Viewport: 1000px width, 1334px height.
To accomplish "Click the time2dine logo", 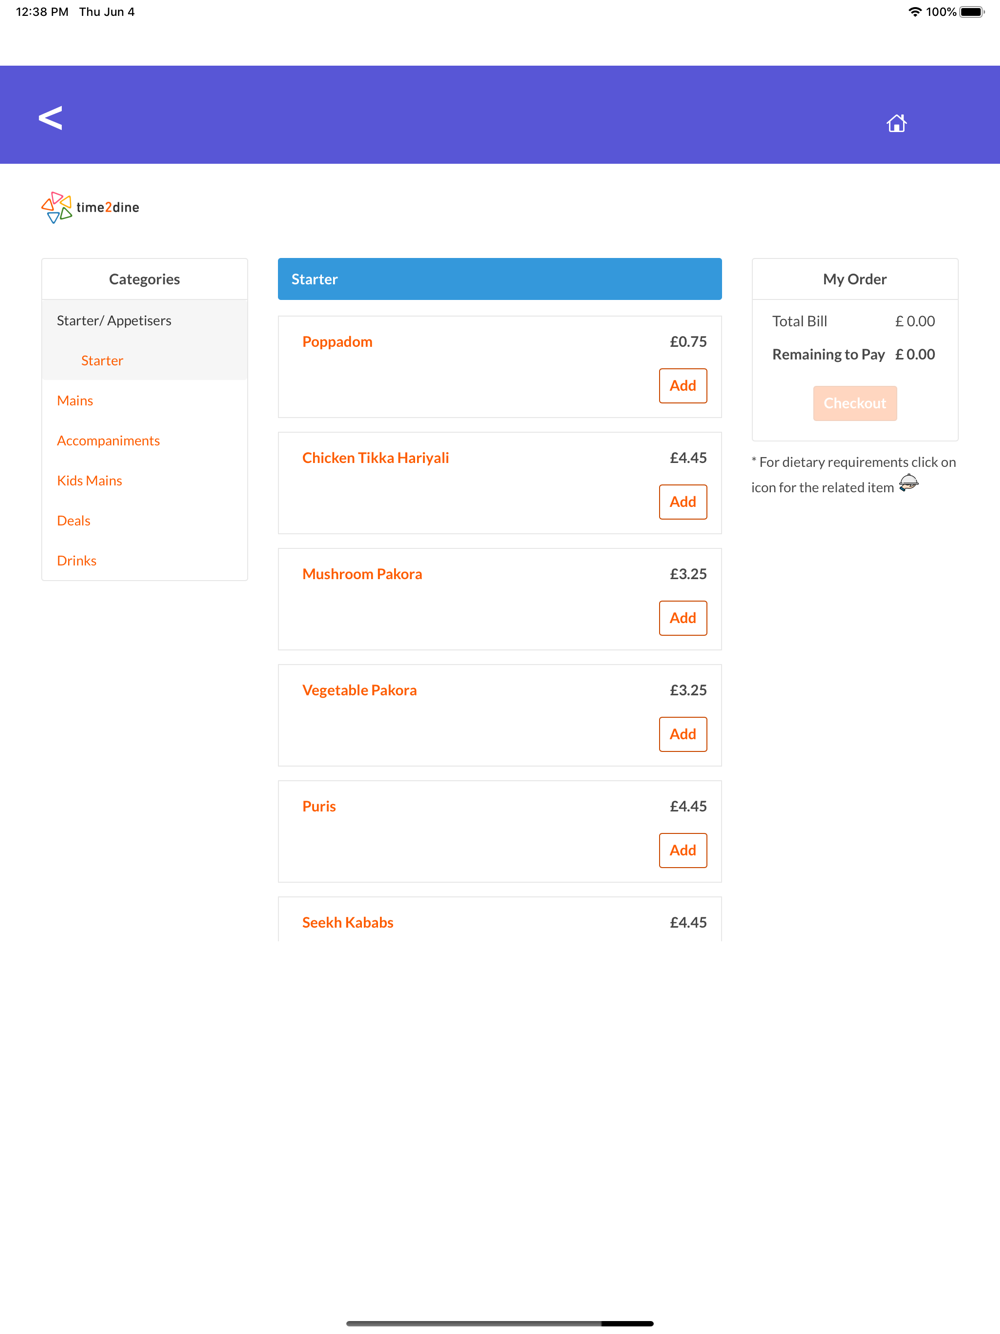I will click(90, 208).
